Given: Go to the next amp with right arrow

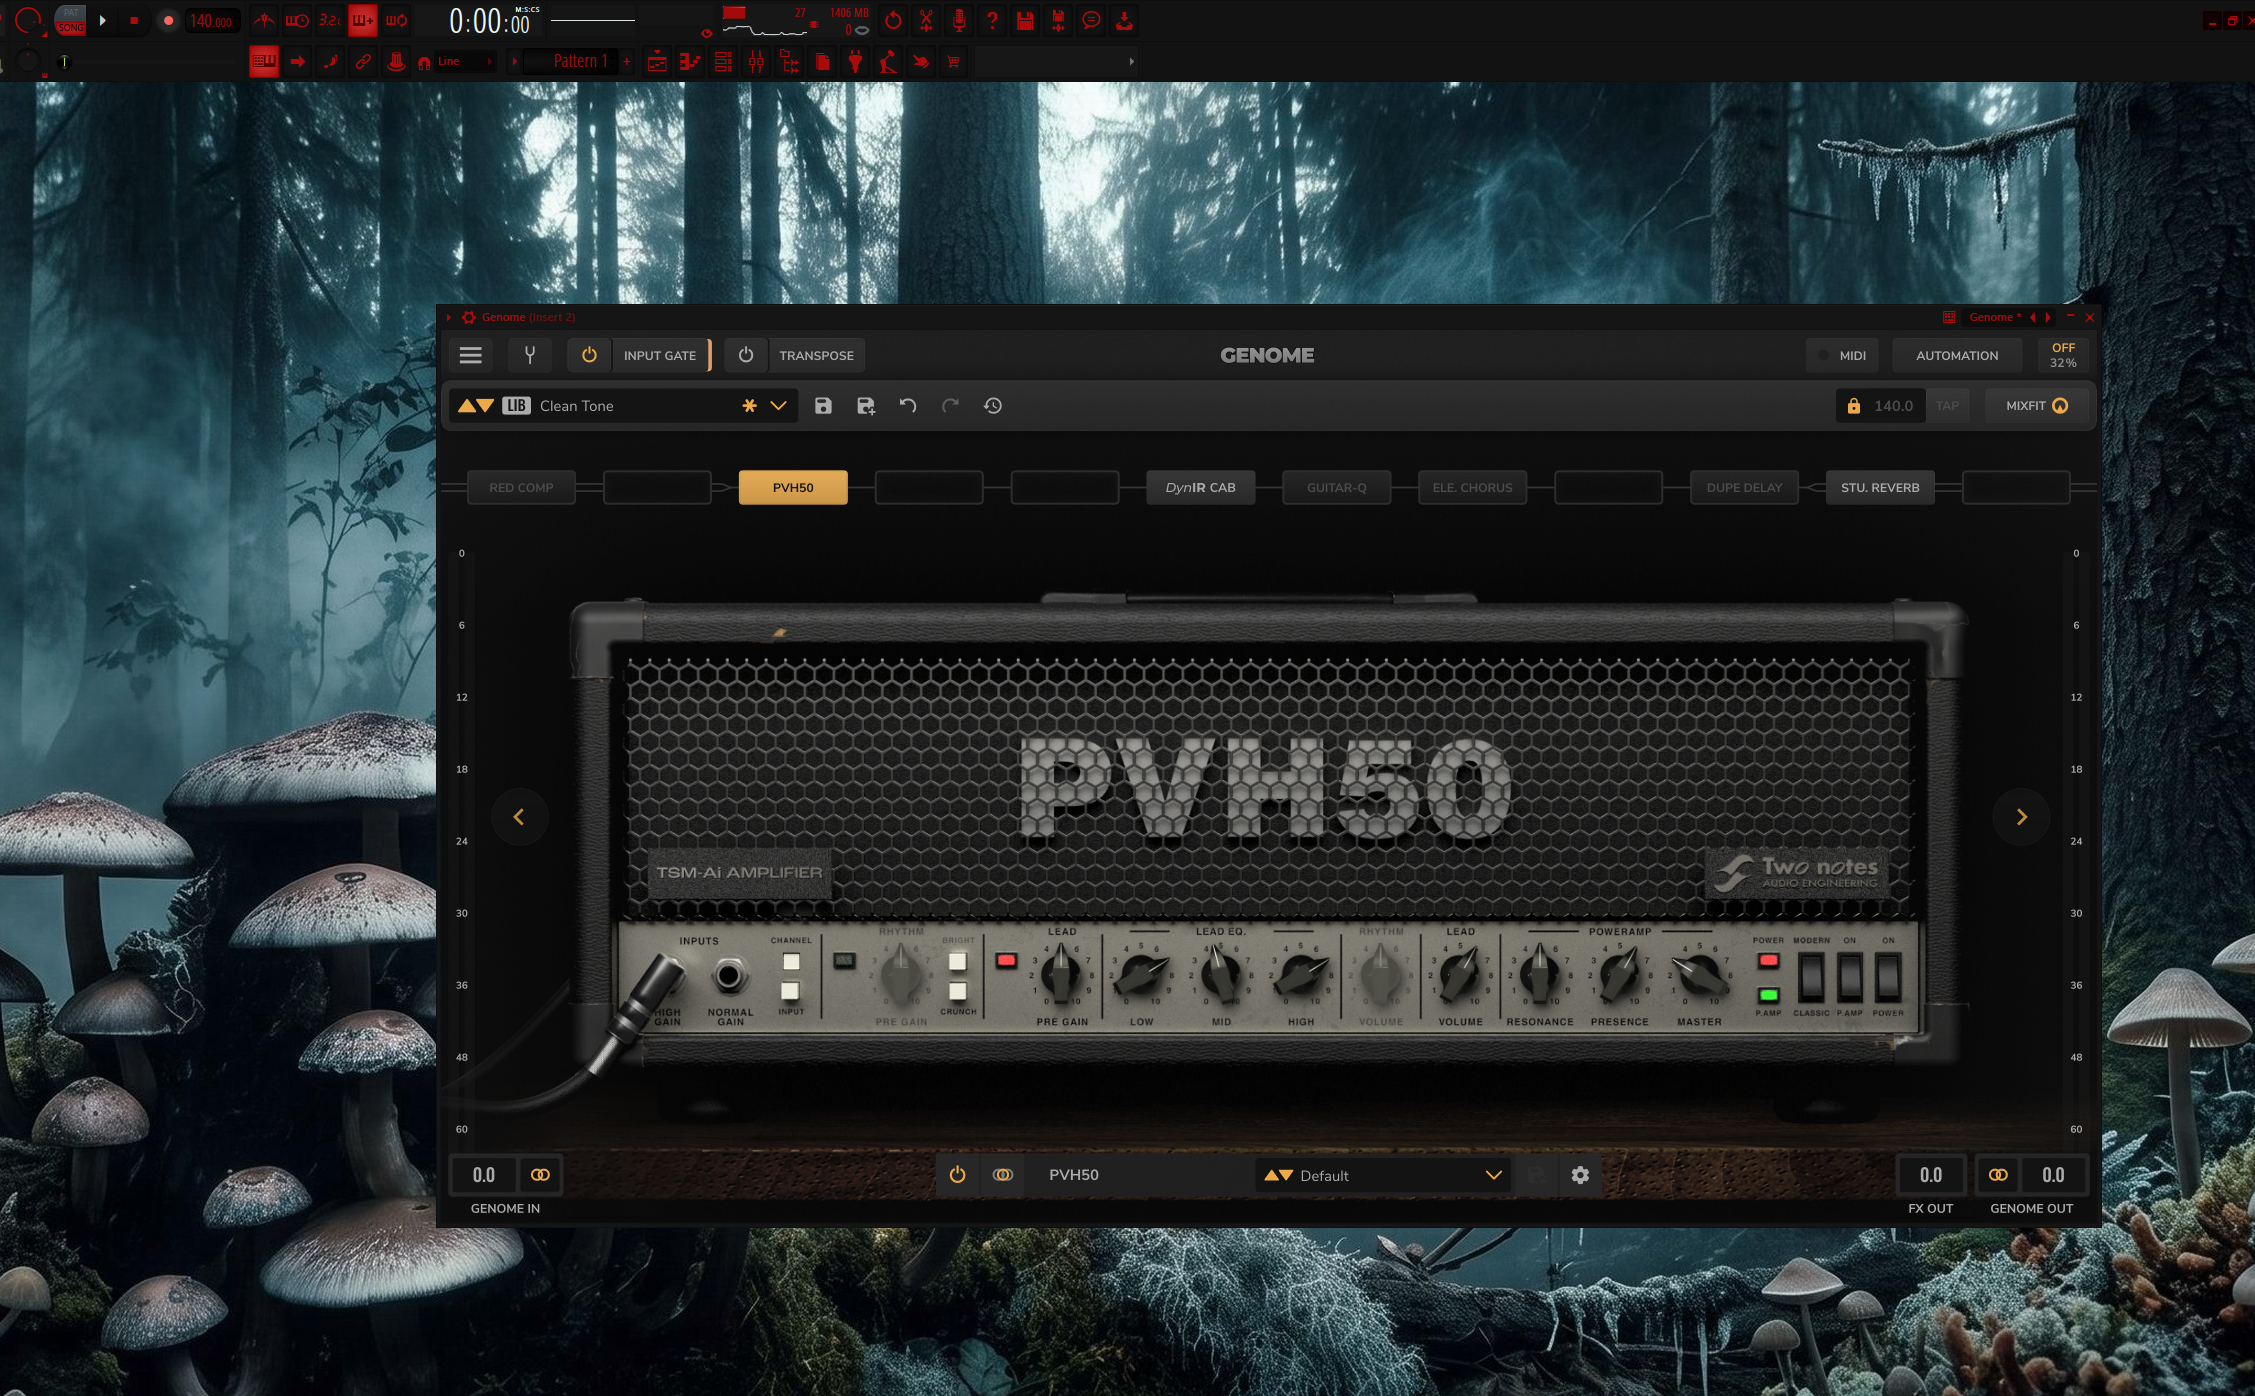Looking at the screenshot, I should [2021, 817].
